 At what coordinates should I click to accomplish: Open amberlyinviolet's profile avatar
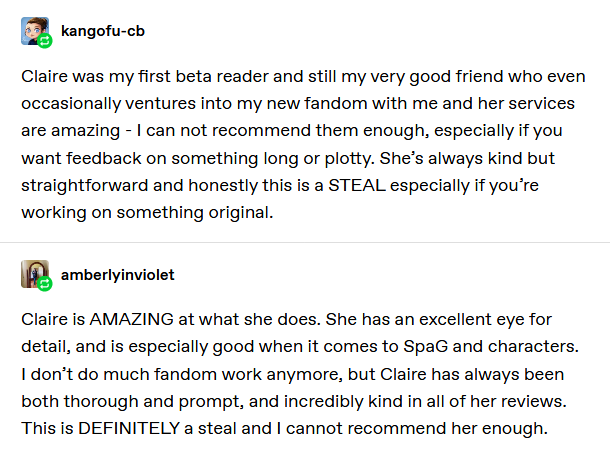click(x=33, y=274)
